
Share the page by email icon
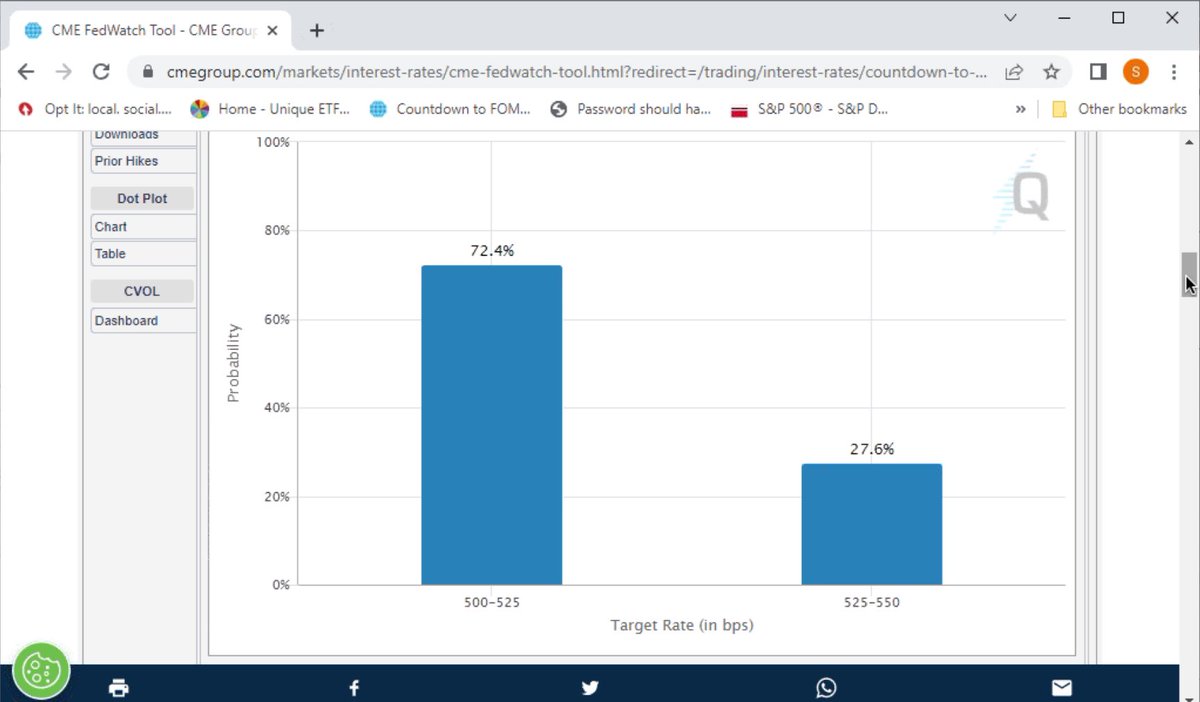tap(1062, 687)
